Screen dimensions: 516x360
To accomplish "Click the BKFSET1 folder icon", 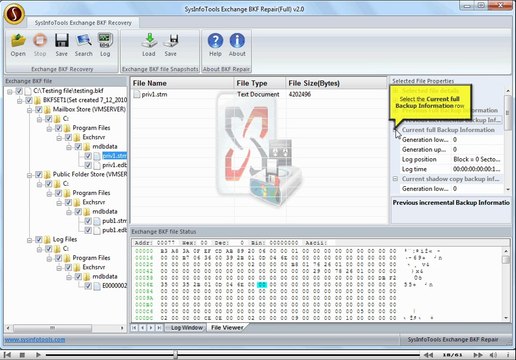I will point(38,100).
